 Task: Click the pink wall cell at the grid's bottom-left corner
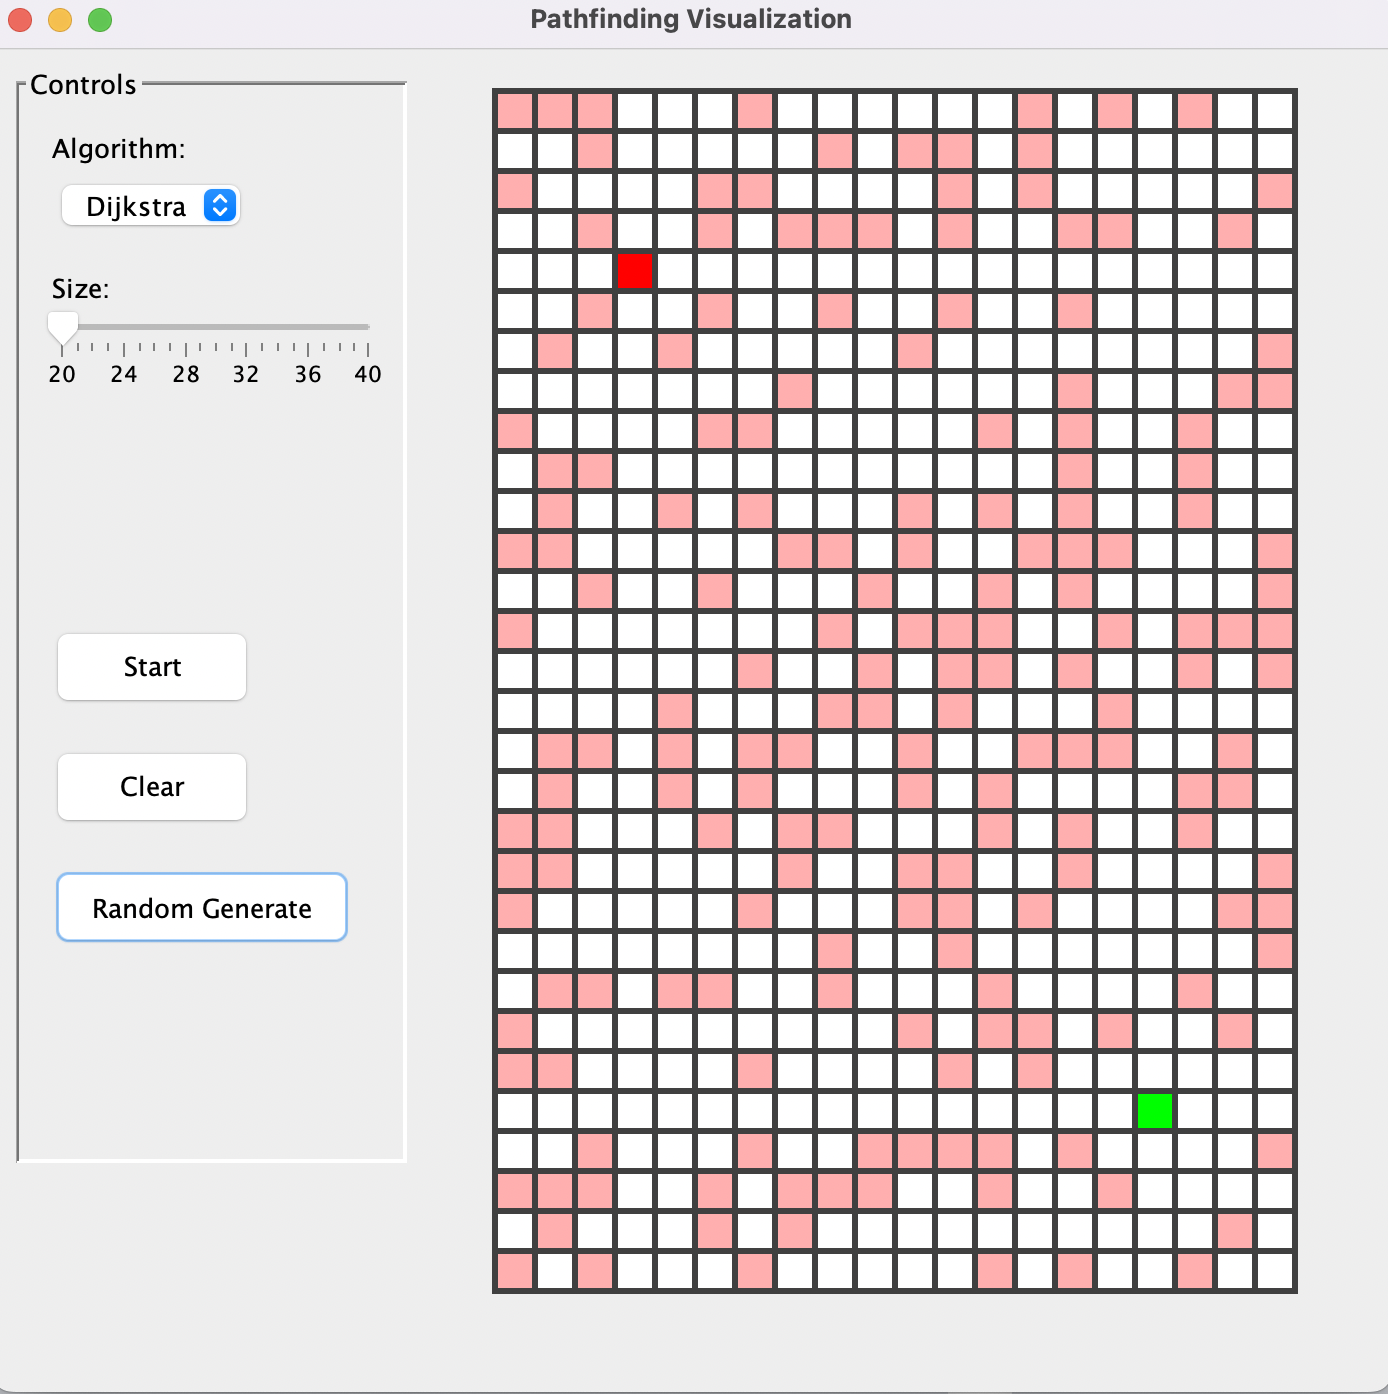point(515,1271)
